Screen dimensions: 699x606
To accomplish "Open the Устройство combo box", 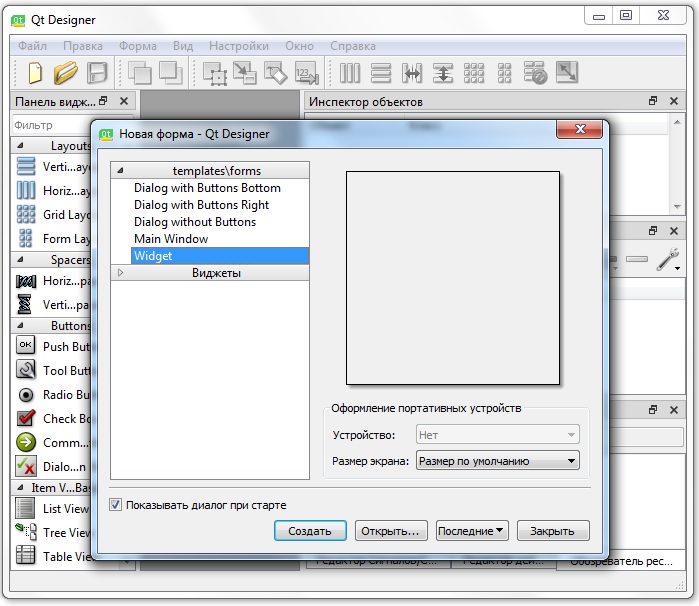I will tap(498, 434).
